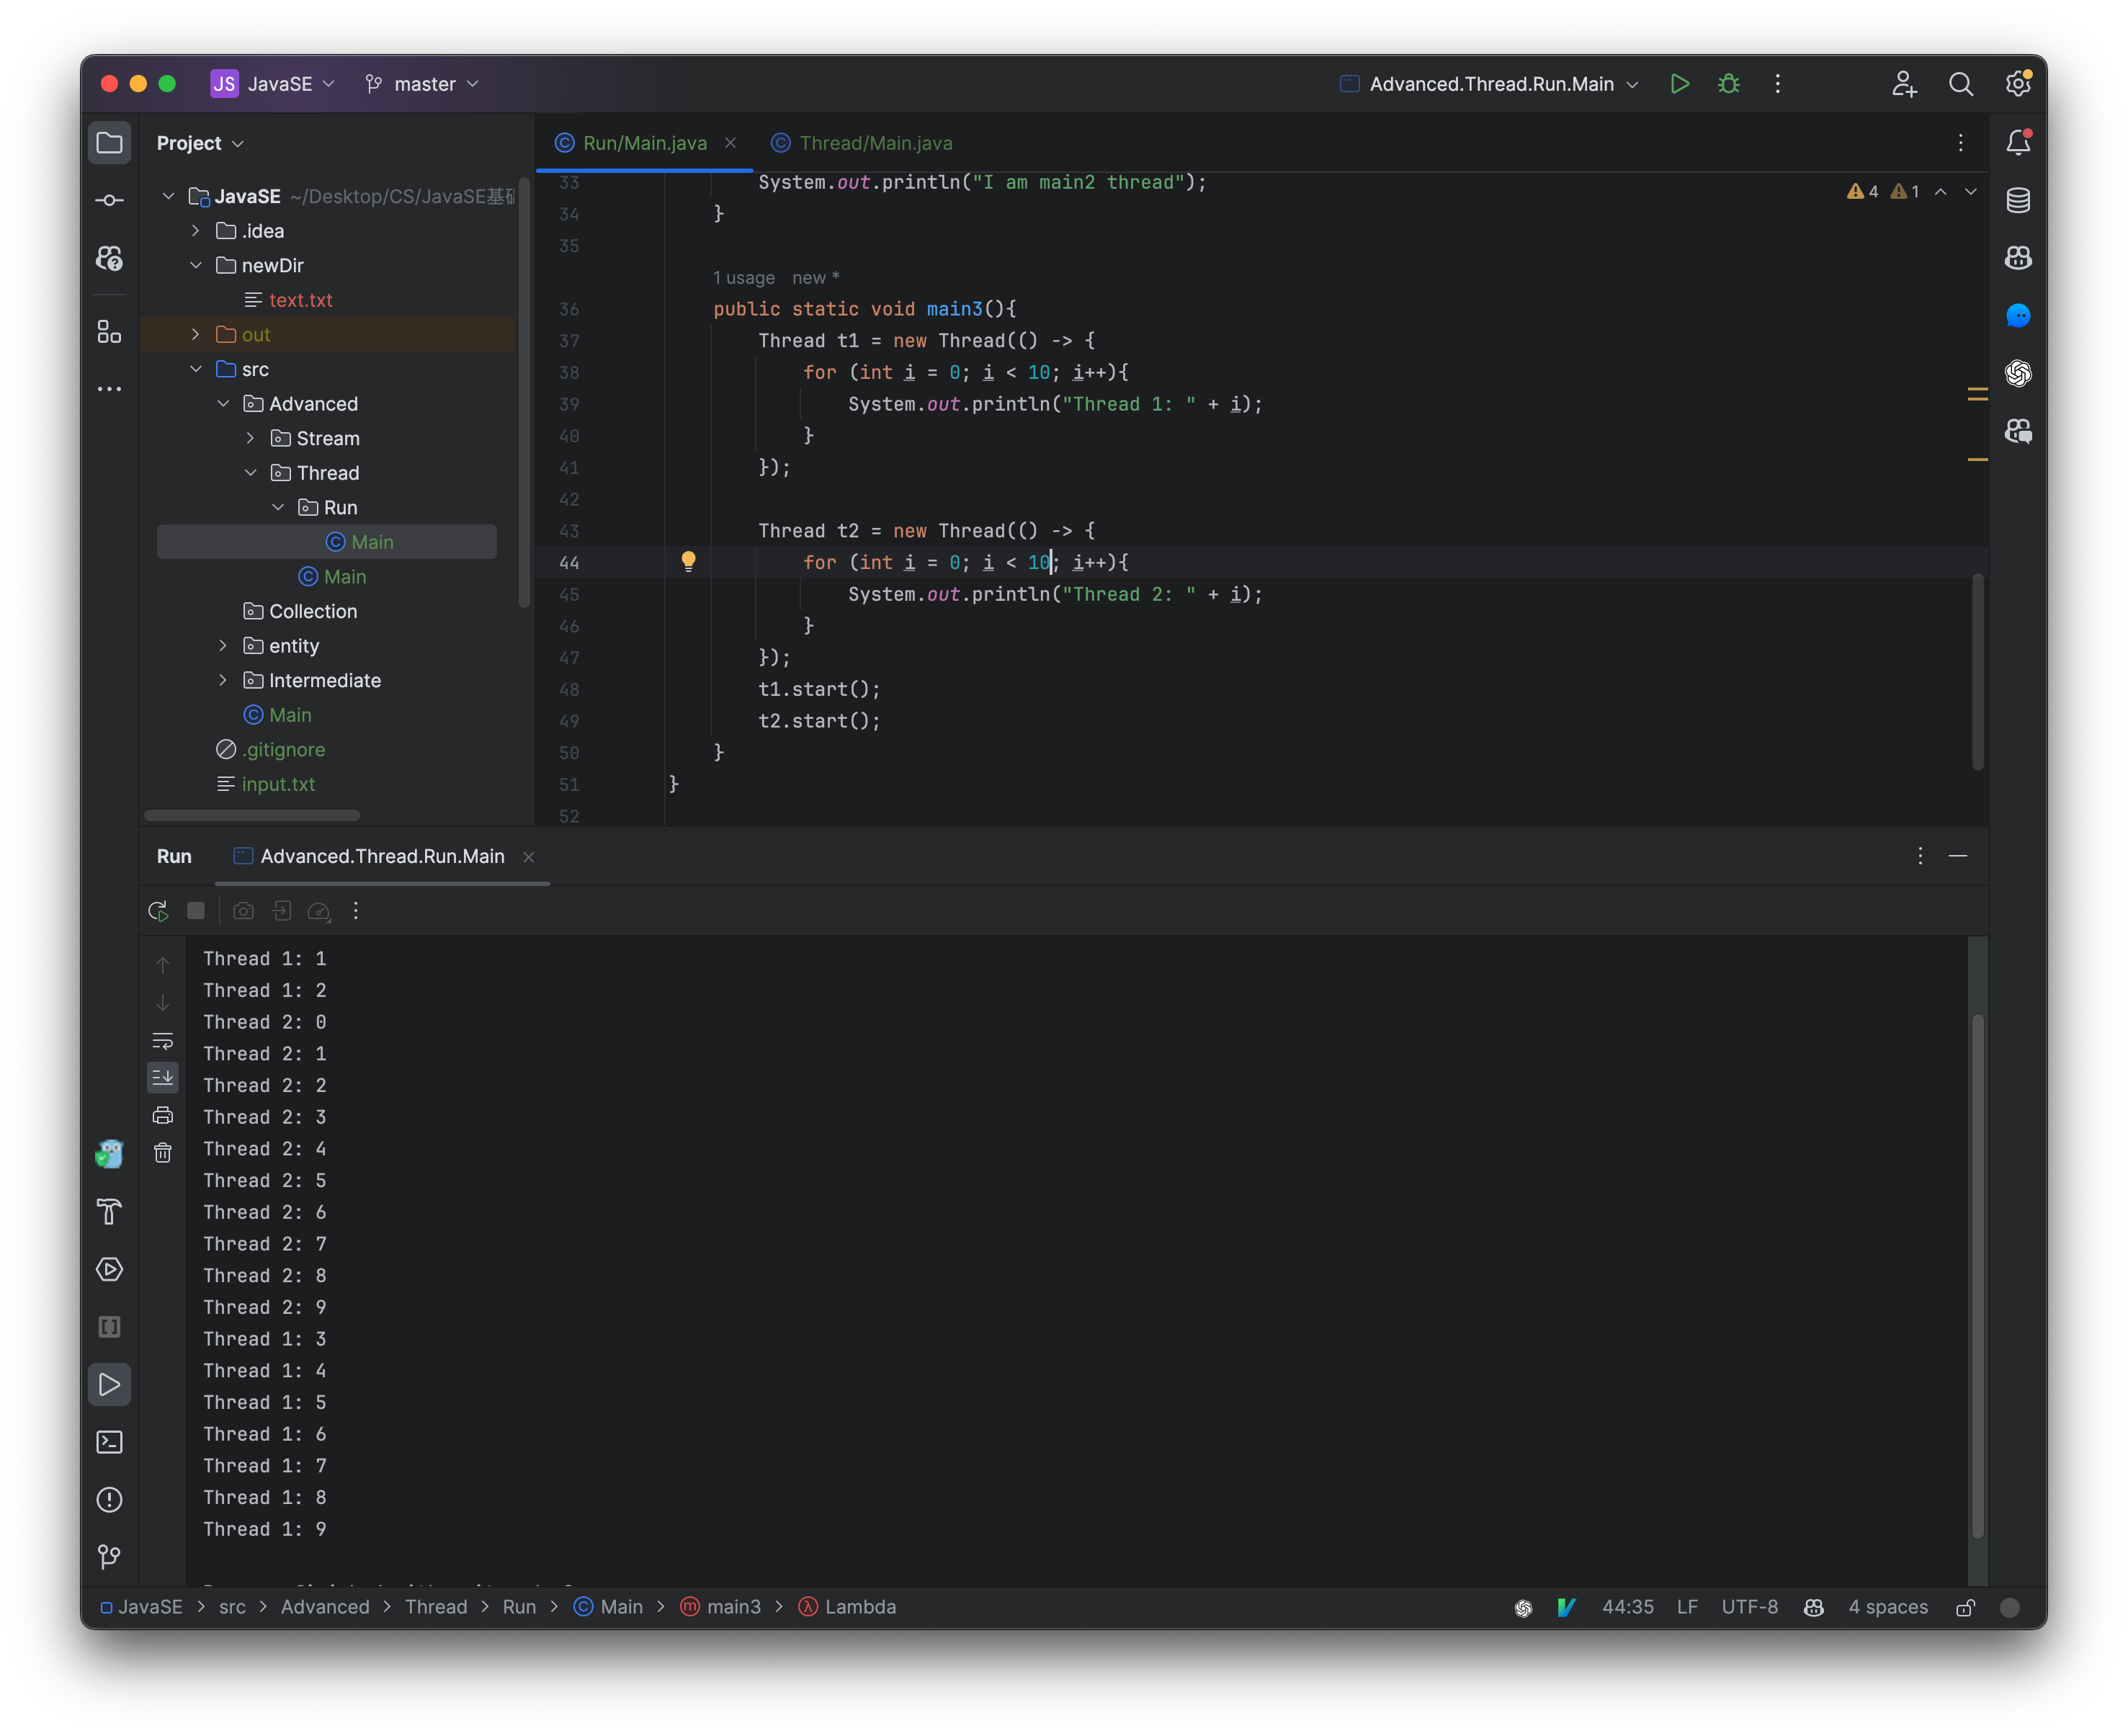Select text.txt in the project tree
The image size is (2128, 1736).
300,299
